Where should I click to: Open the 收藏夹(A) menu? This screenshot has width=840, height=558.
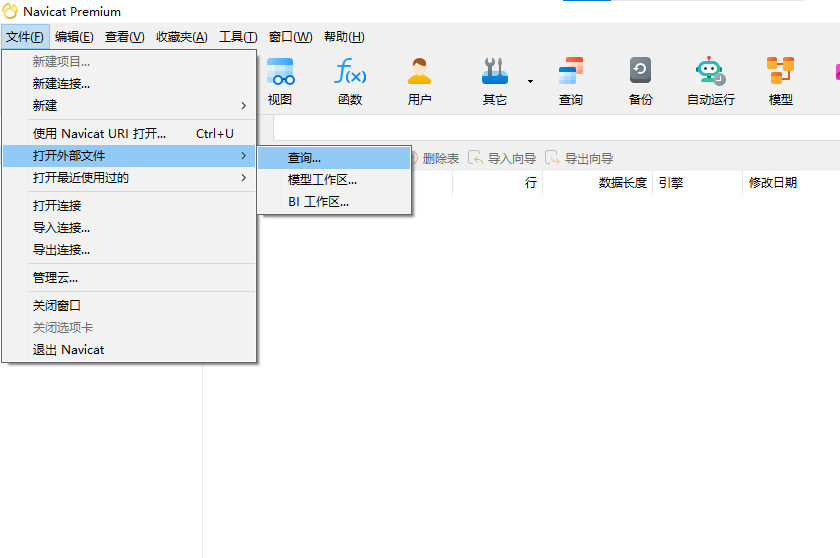182,36
